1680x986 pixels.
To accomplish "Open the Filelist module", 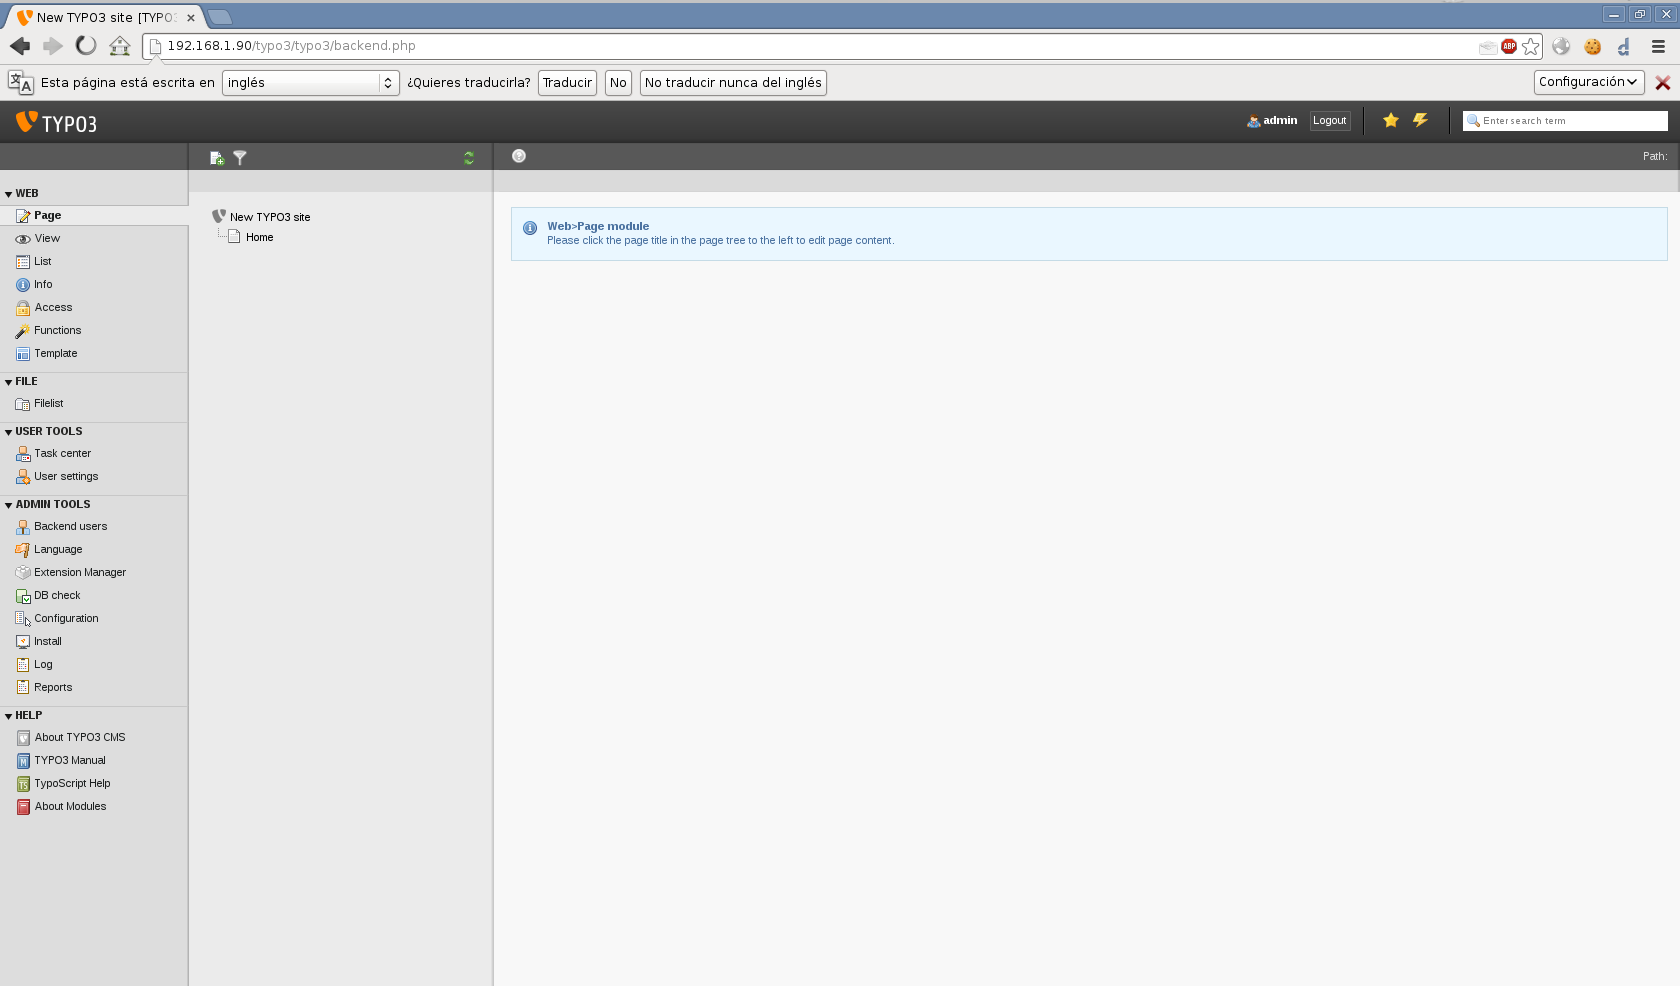I will point(48,404).
